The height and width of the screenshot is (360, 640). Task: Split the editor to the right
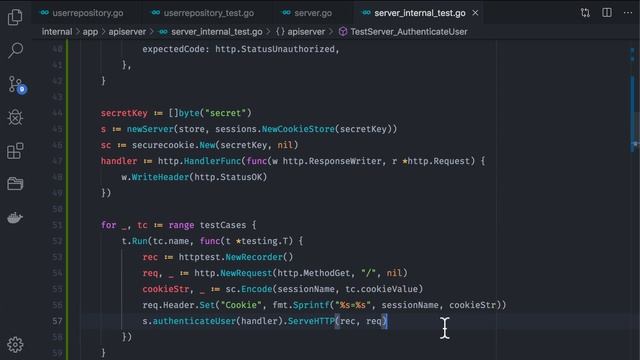607,13
